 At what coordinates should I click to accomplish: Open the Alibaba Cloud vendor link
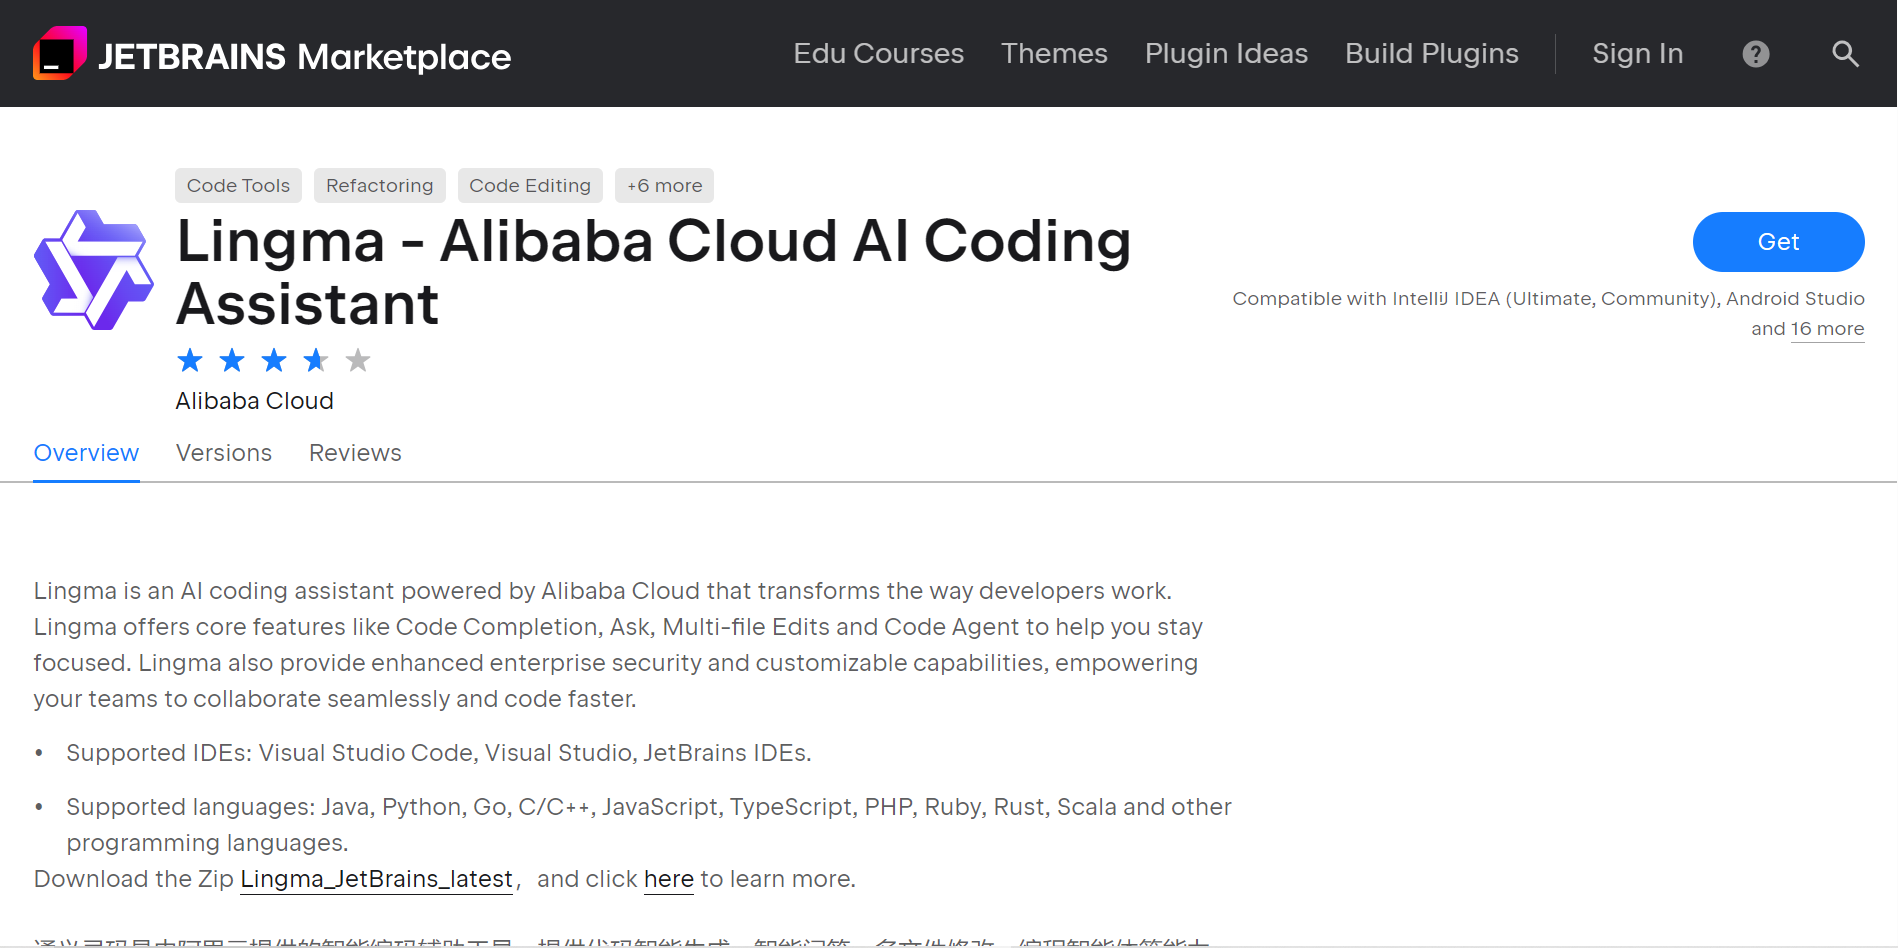255,401
